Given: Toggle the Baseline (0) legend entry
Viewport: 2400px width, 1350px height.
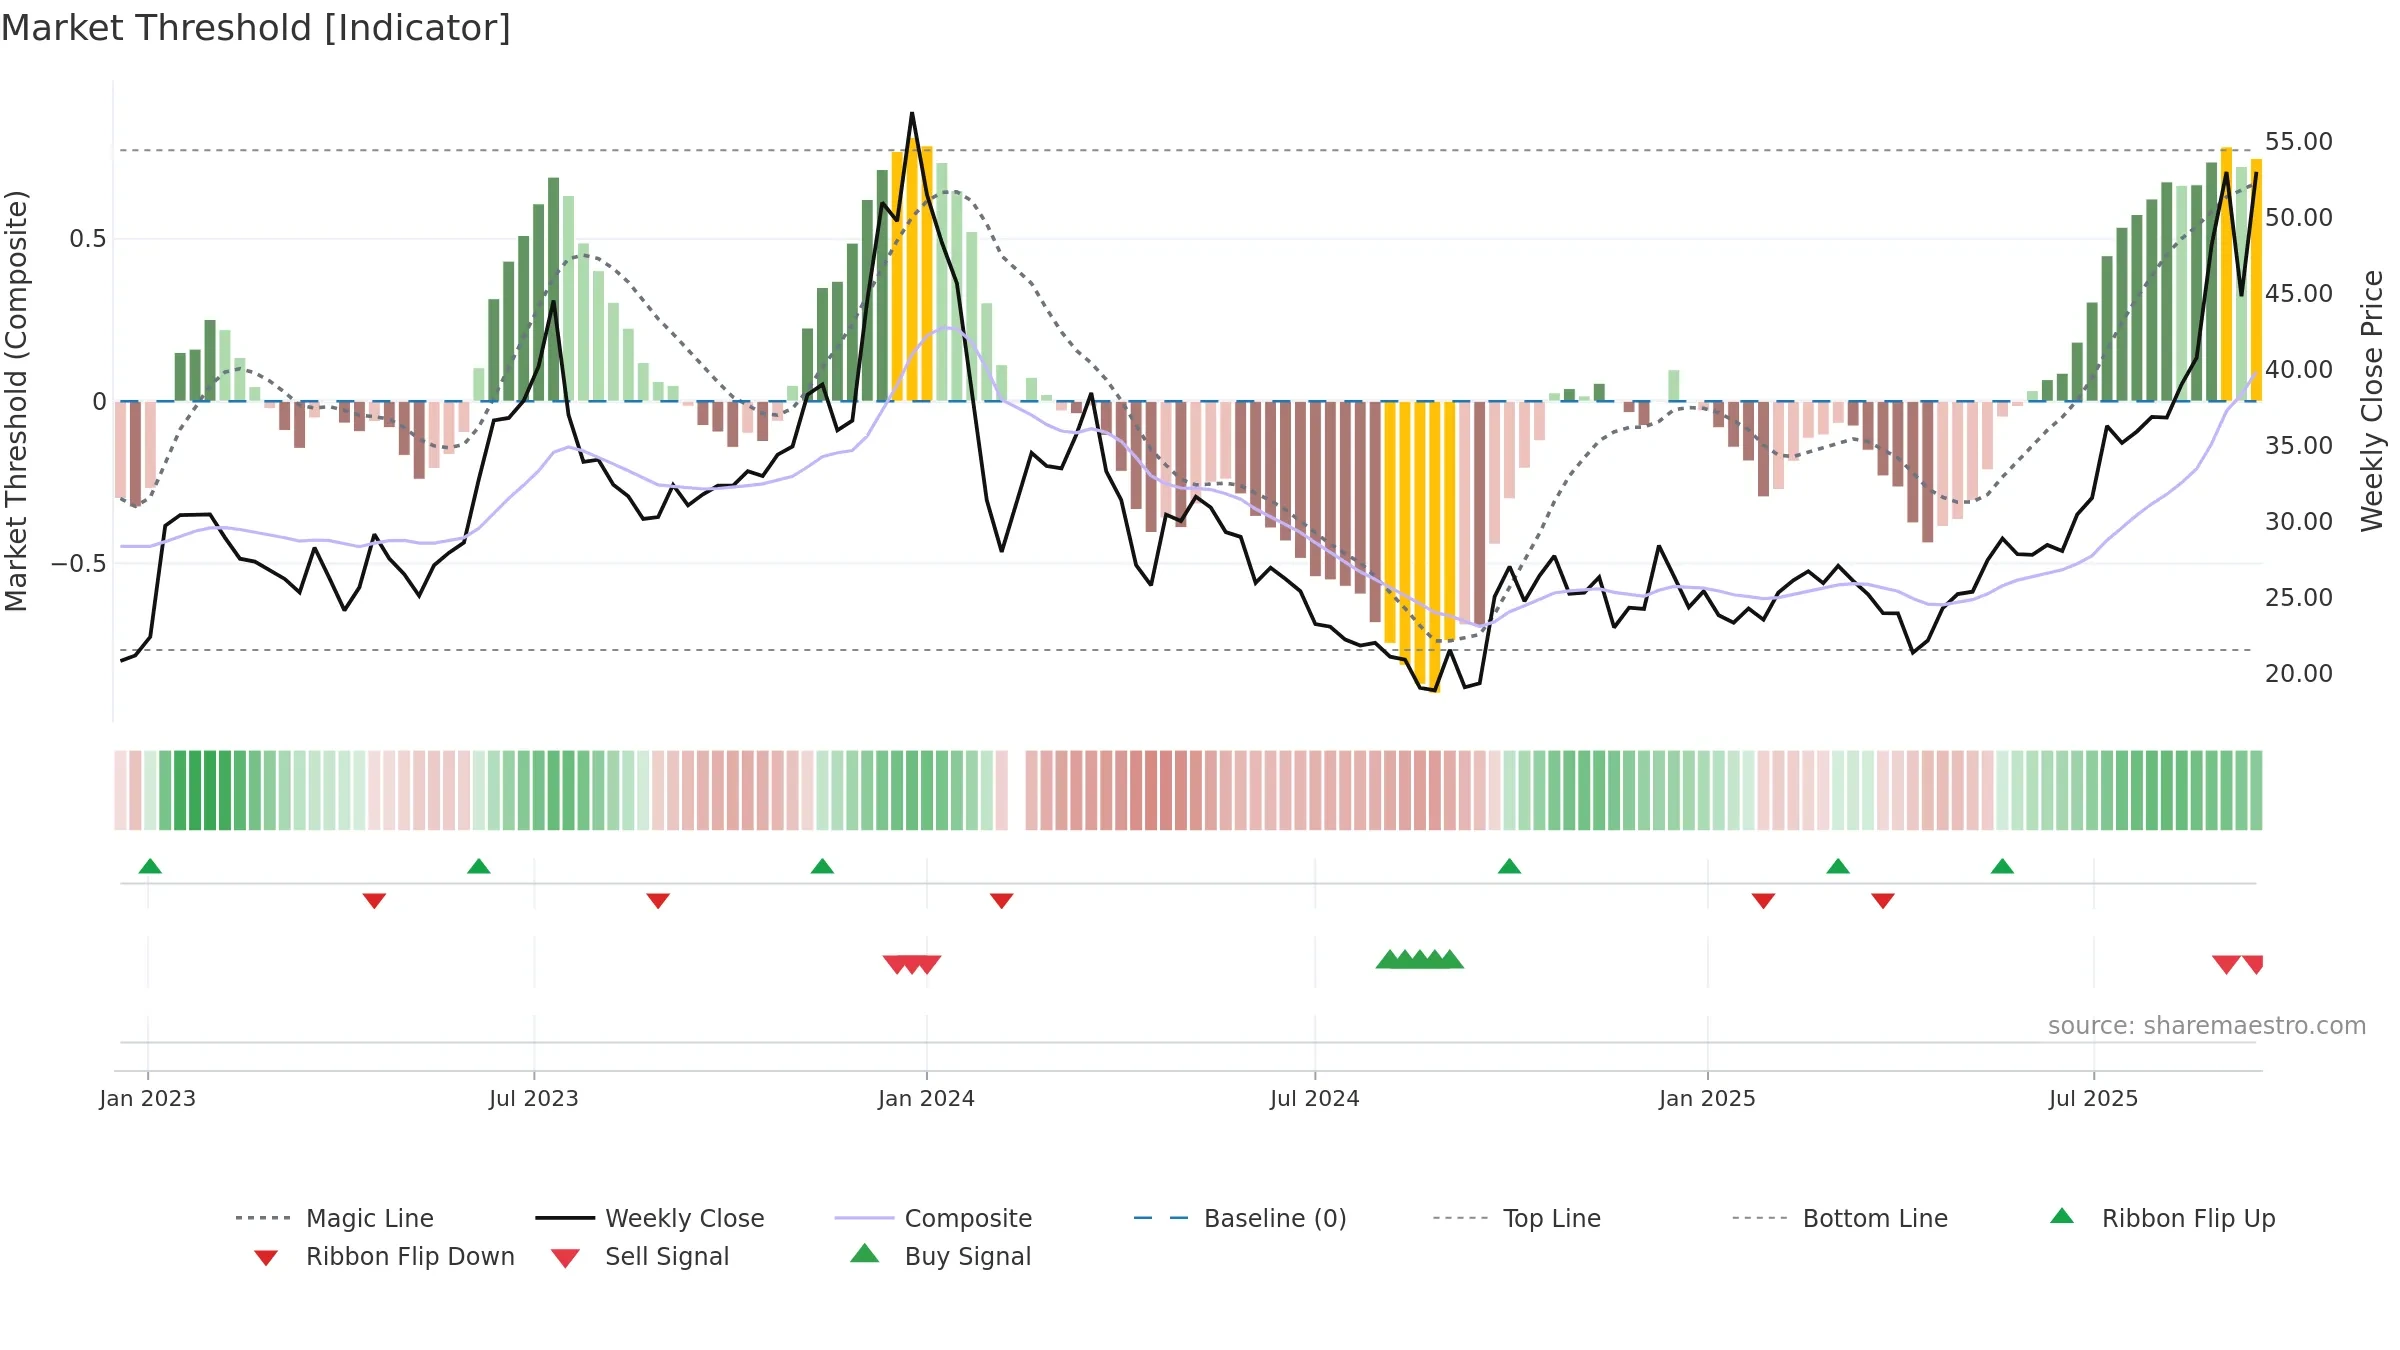Looking at the screenshot, I should pyautogui.click(x=1240, y=1218).
